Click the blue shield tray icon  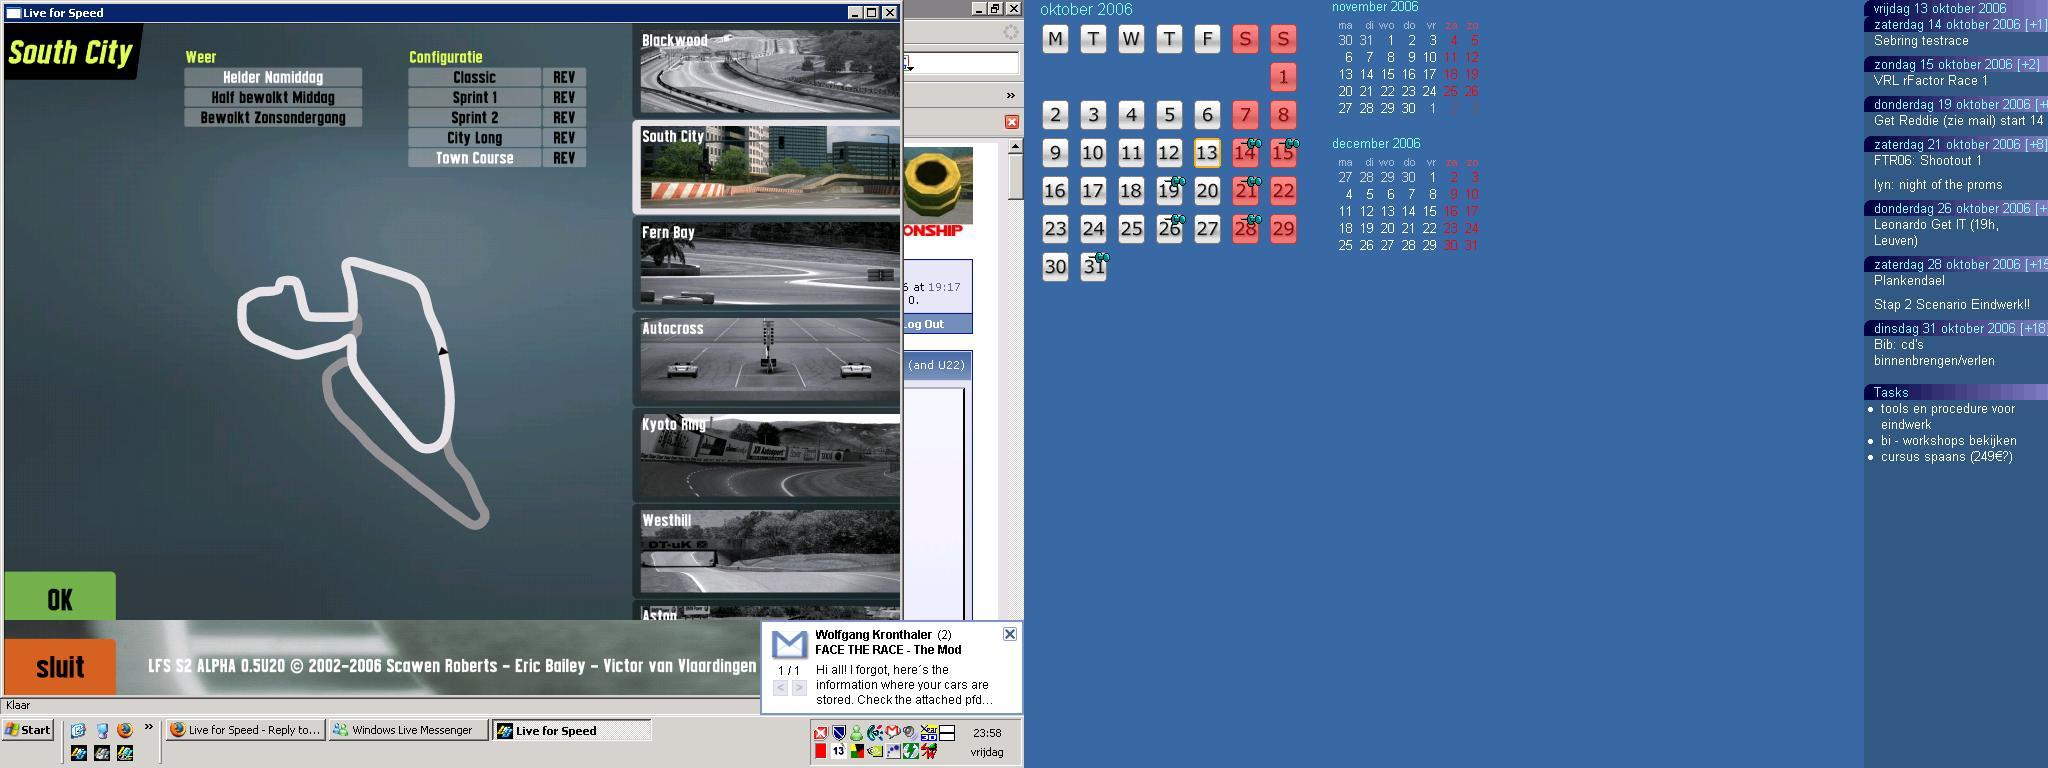[x=838, y=733]
